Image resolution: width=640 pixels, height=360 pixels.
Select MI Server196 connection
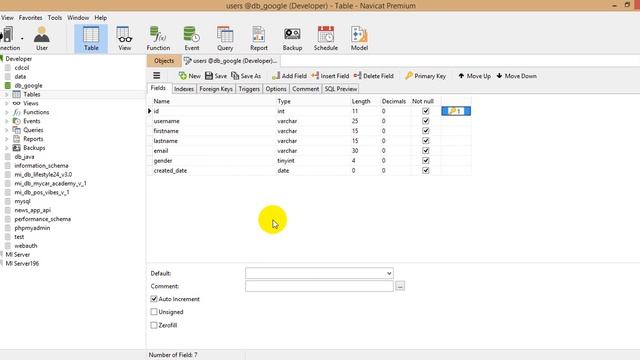coord(22,263)
